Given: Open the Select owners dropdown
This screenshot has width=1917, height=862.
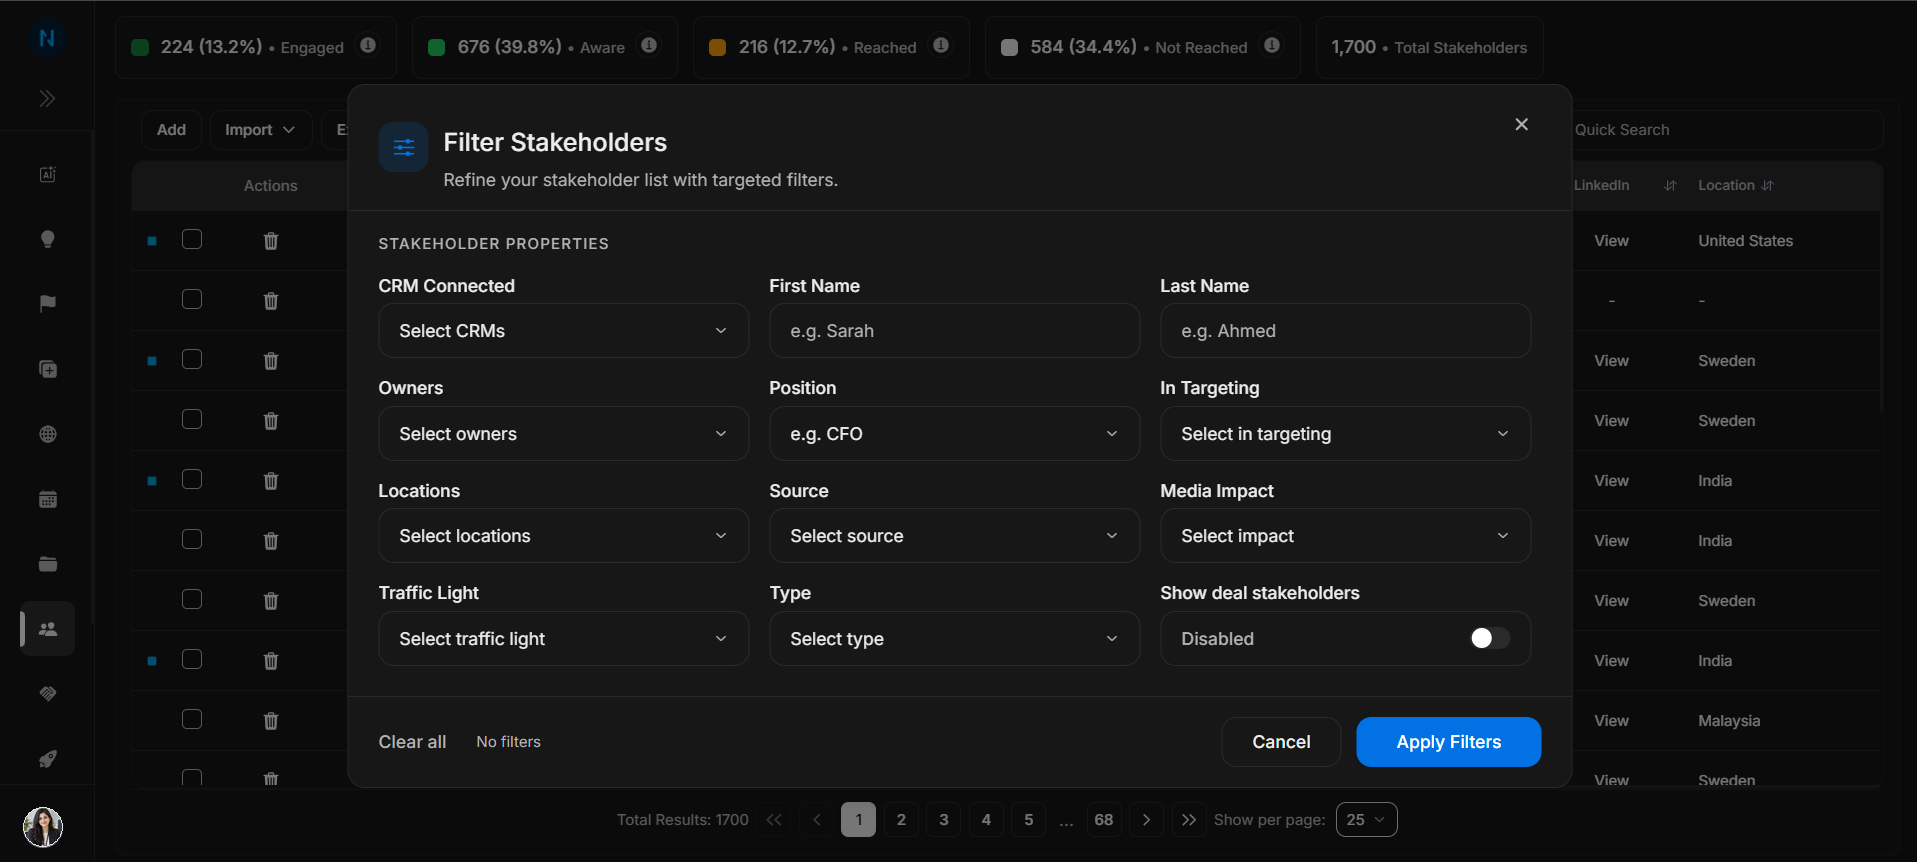Looking at the screenshot, I should point(563,434).
